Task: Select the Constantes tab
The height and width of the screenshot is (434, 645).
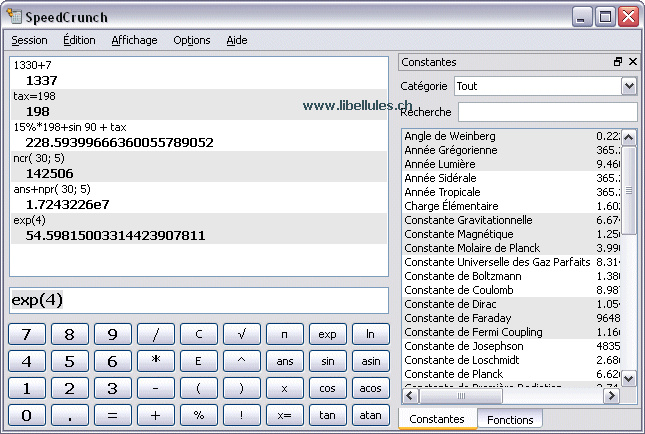Action: pyautogui.click(x=437, y=419)
